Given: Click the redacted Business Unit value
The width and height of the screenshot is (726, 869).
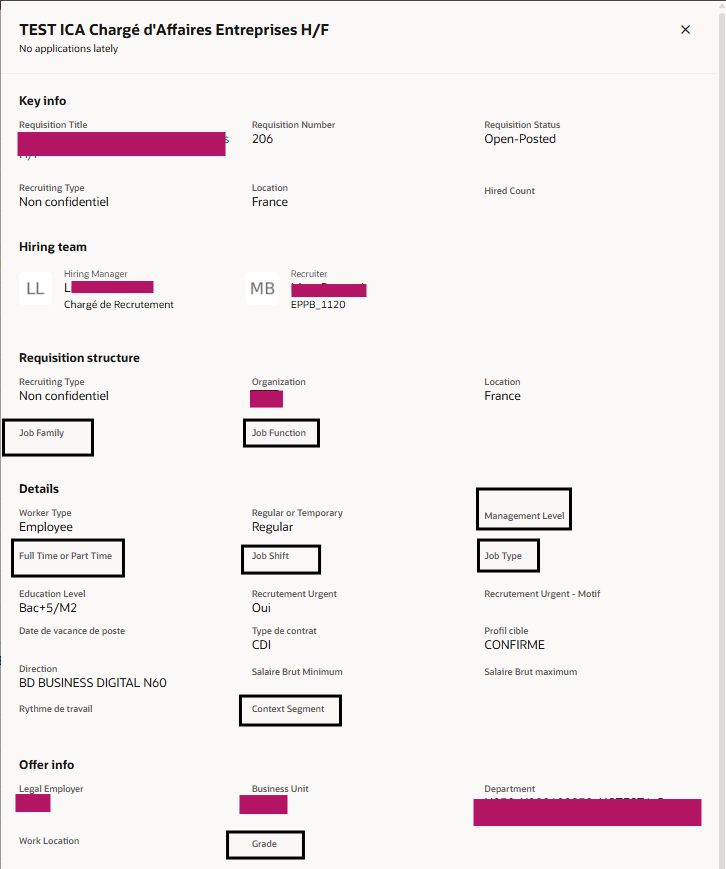Looking at the screenshot, I should coord(263,804).
